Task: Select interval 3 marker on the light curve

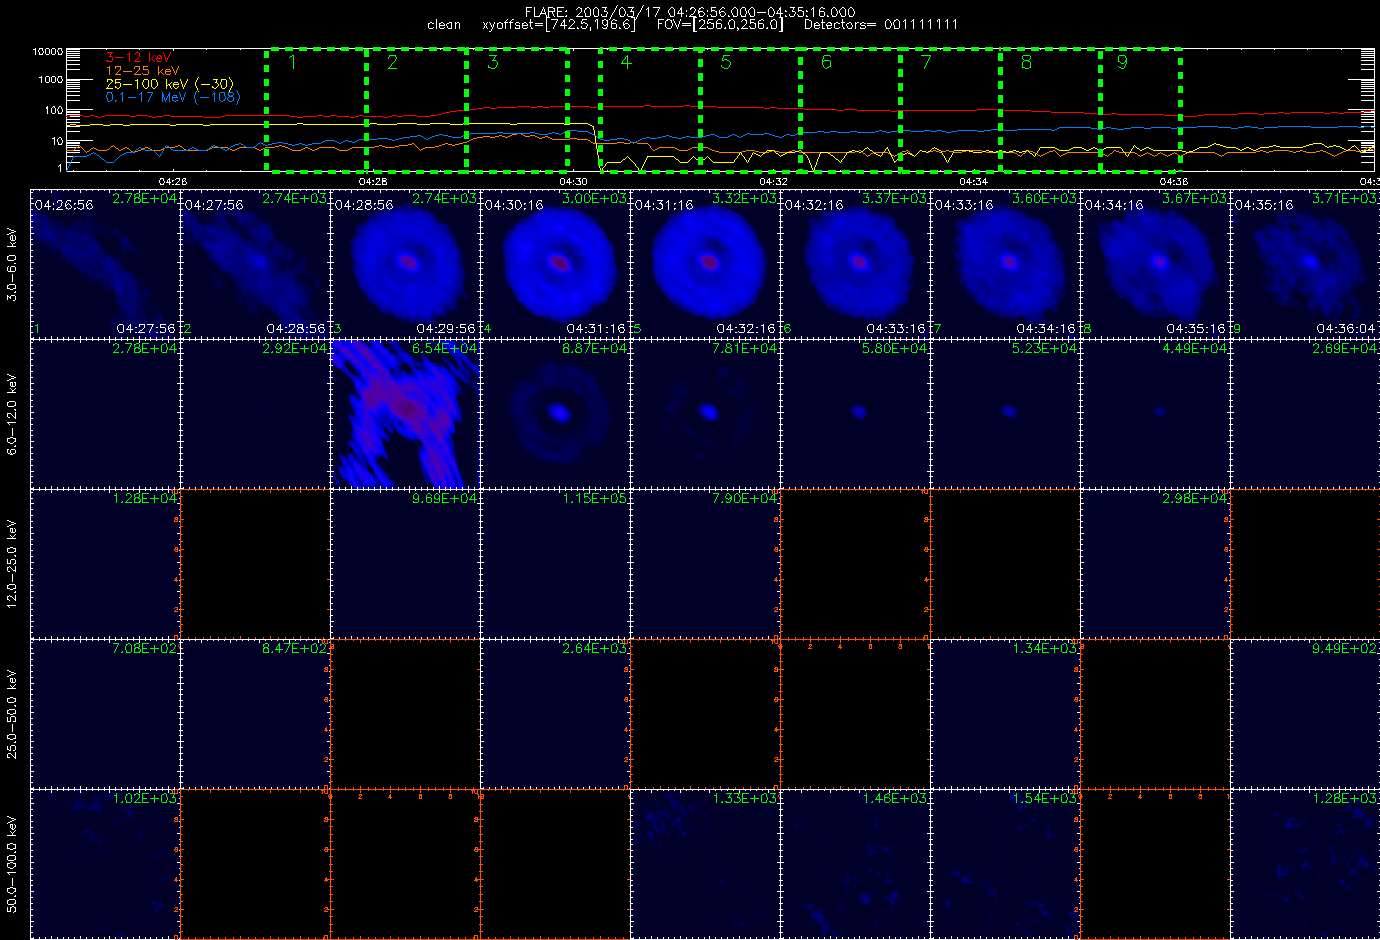Action: coord(492,62)
